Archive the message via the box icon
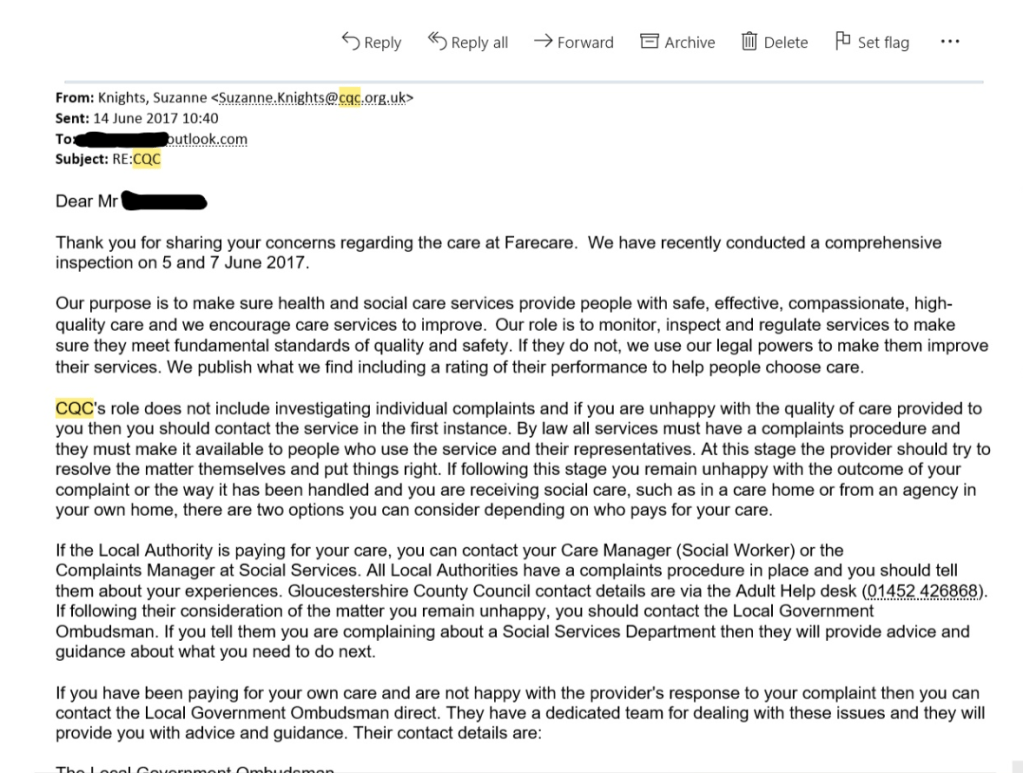This screenshot has width=1023, height=773. [x=650, y=41]
